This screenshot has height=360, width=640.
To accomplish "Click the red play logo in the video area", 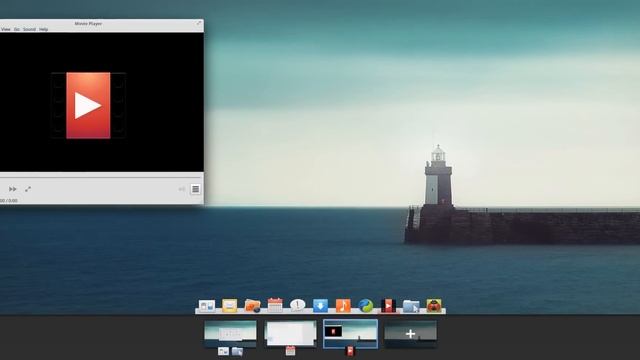I will (88, 105).
